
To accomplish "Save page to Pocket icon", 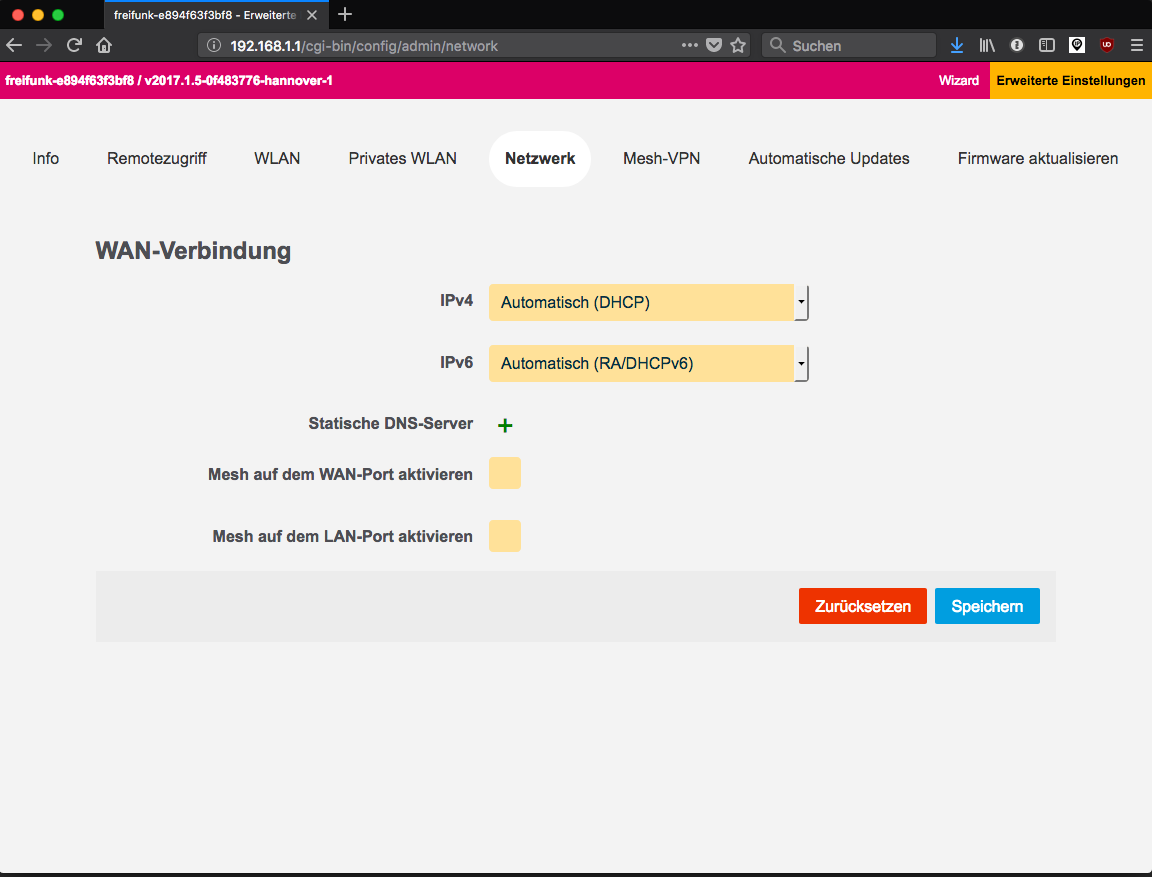I will click(x=714, y=45).
